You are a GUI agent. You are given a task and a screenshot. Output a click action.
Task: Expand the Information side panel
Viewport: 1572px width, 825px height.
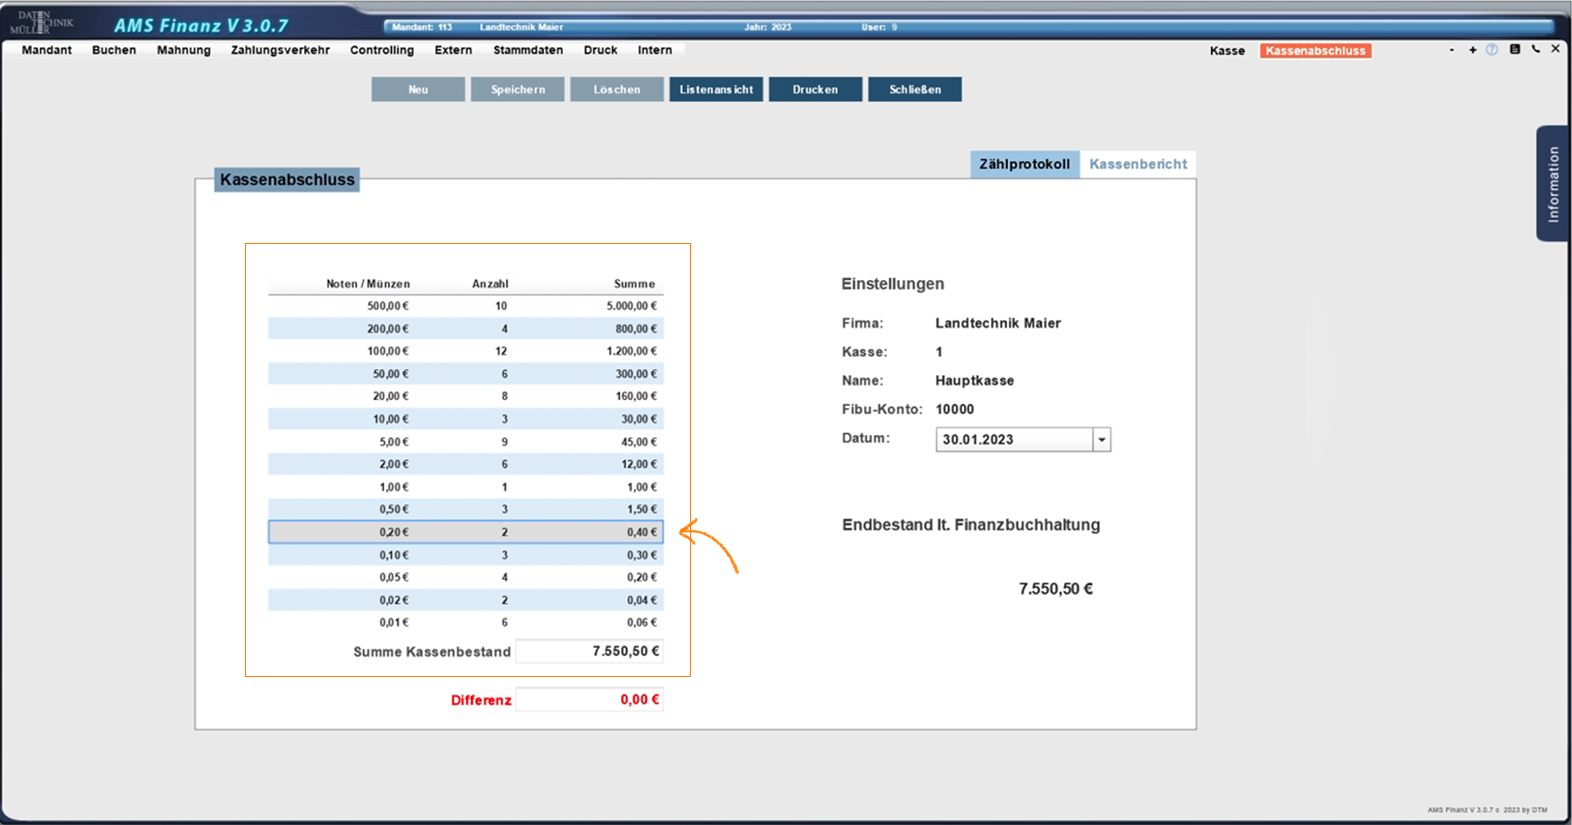point(1552,184)
